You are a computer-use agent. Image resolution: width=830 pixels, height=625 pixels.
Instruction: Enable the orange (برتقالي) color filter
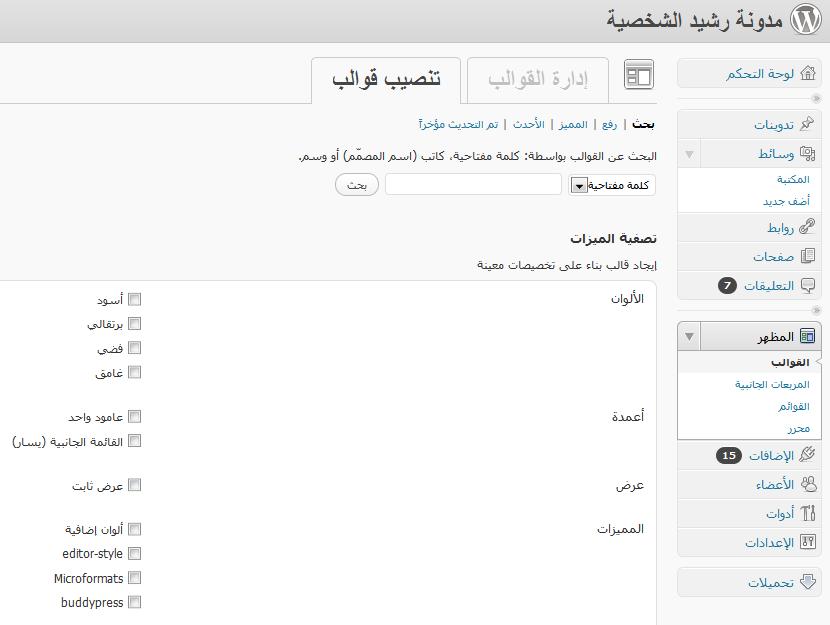tap(135, 324)
